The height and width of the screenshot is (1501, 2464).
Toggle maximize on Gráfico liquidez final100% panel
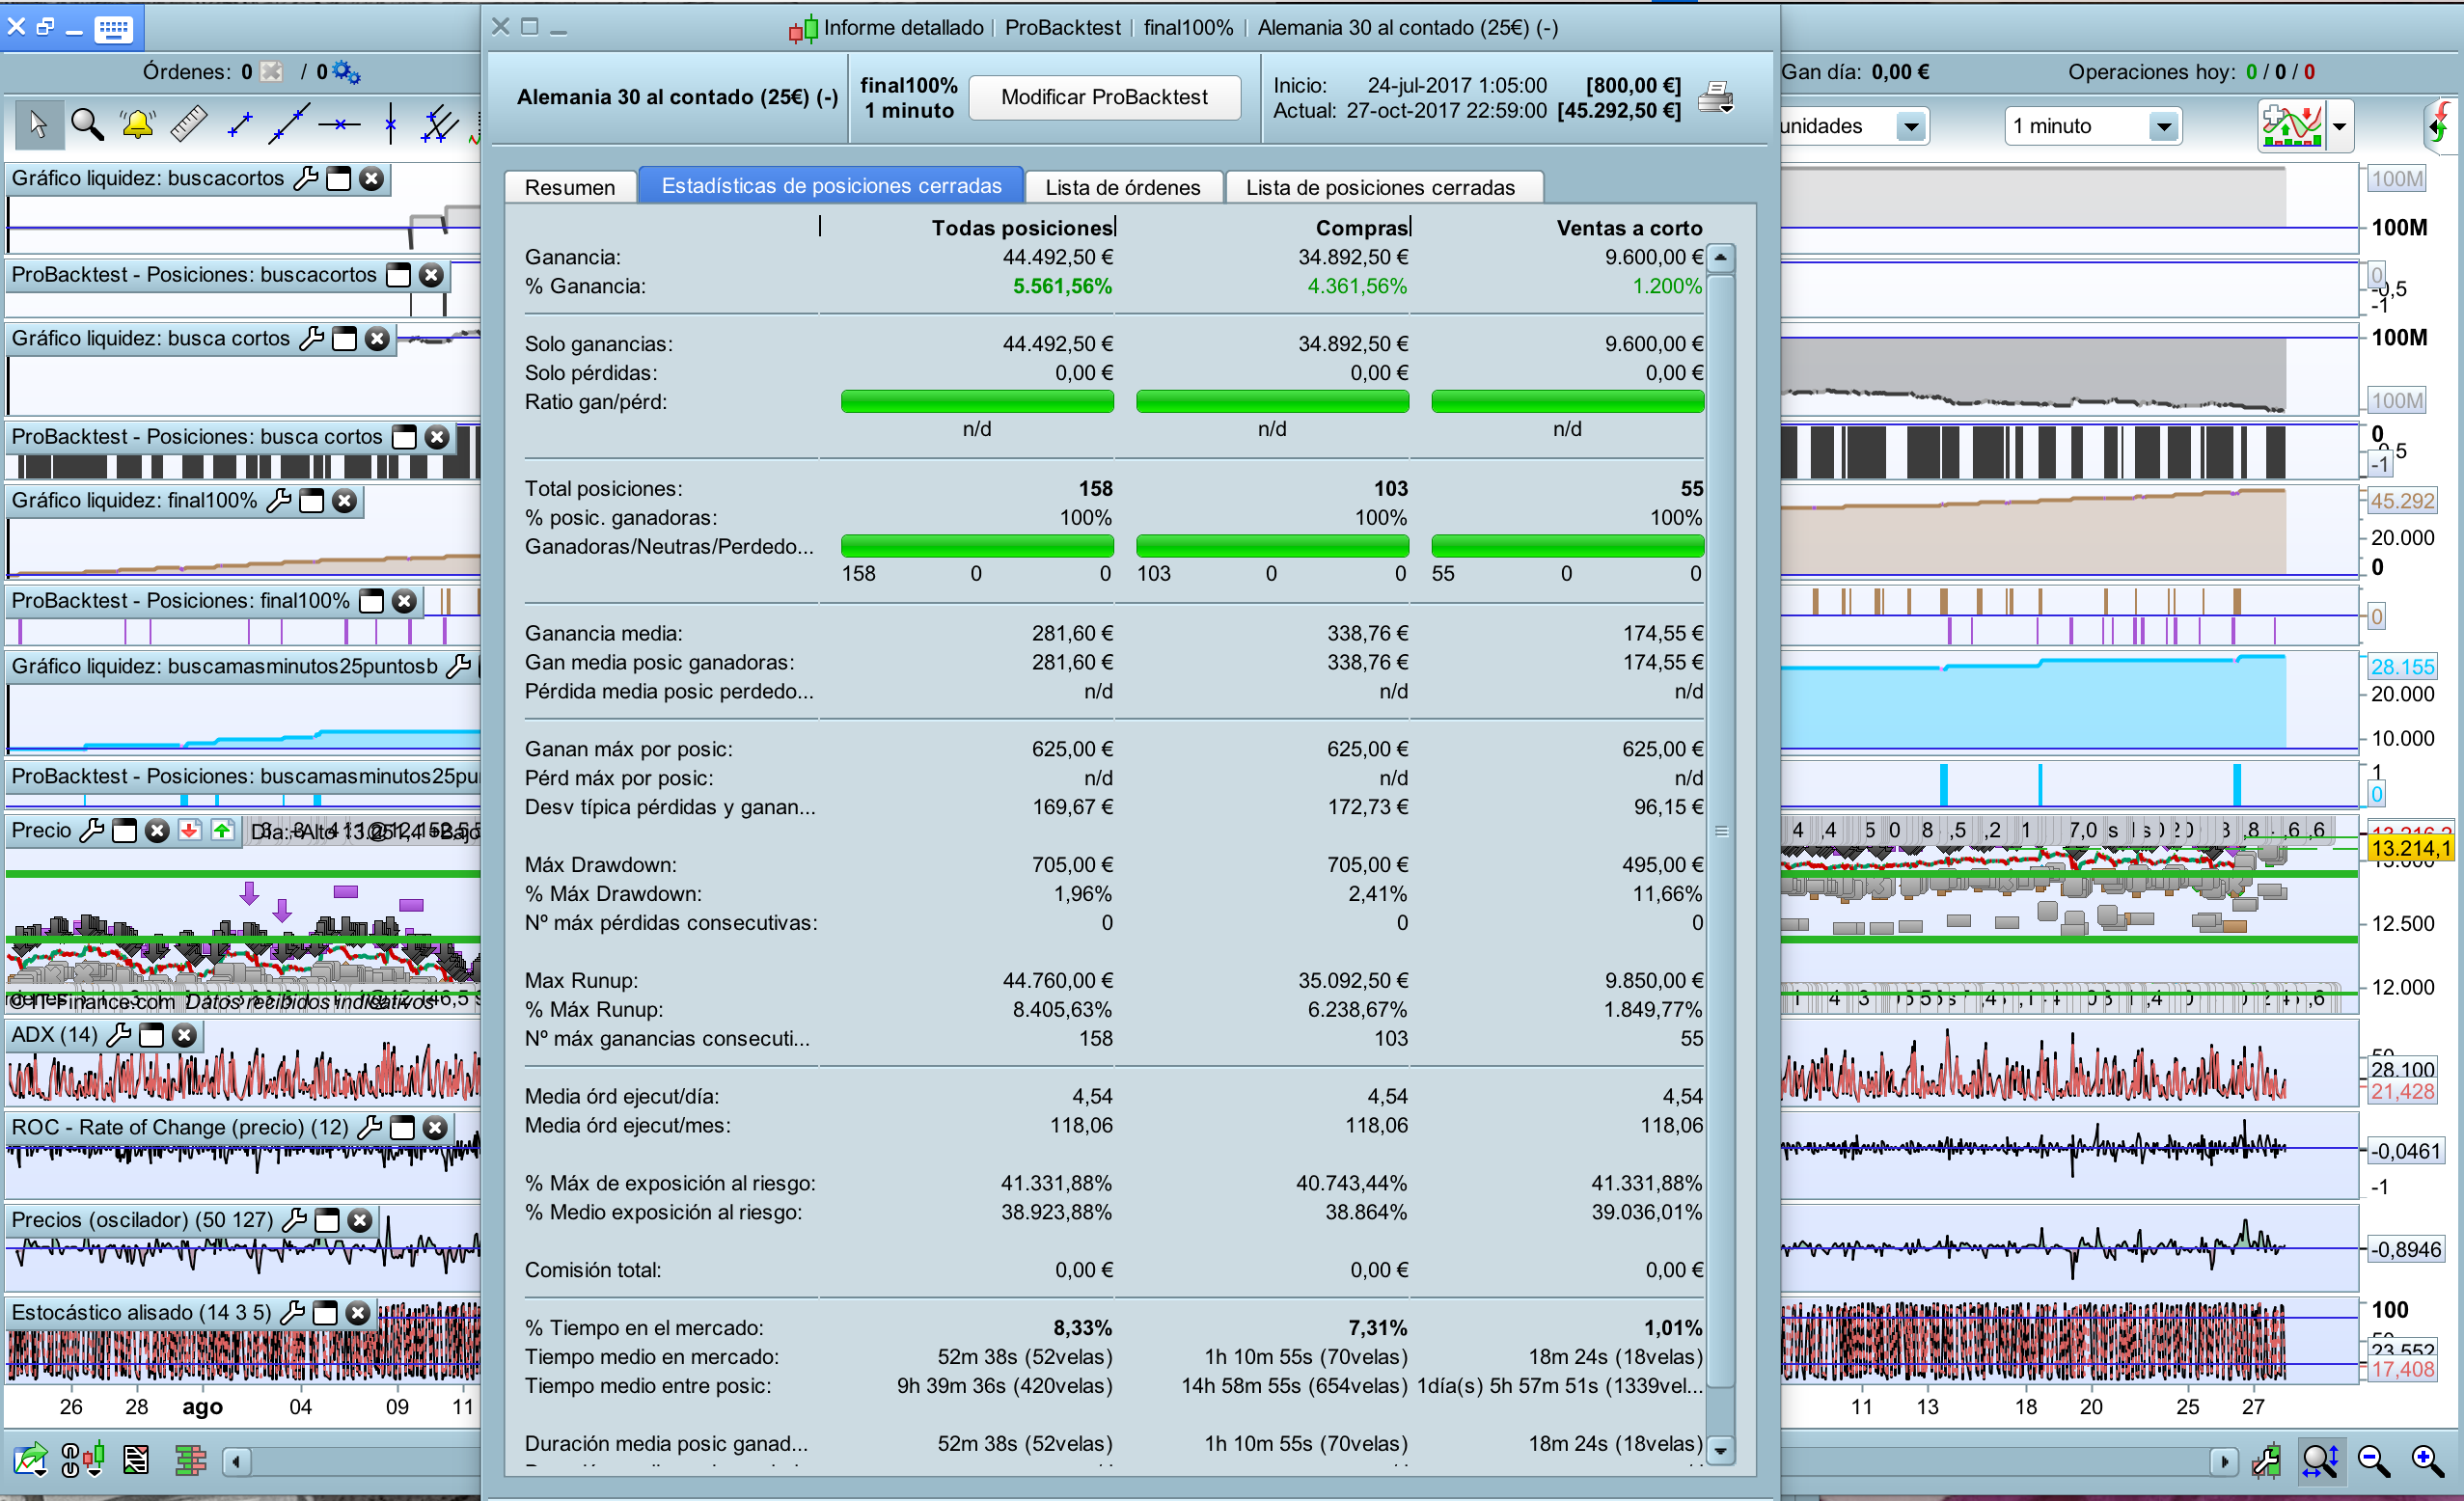click(312, 501)
